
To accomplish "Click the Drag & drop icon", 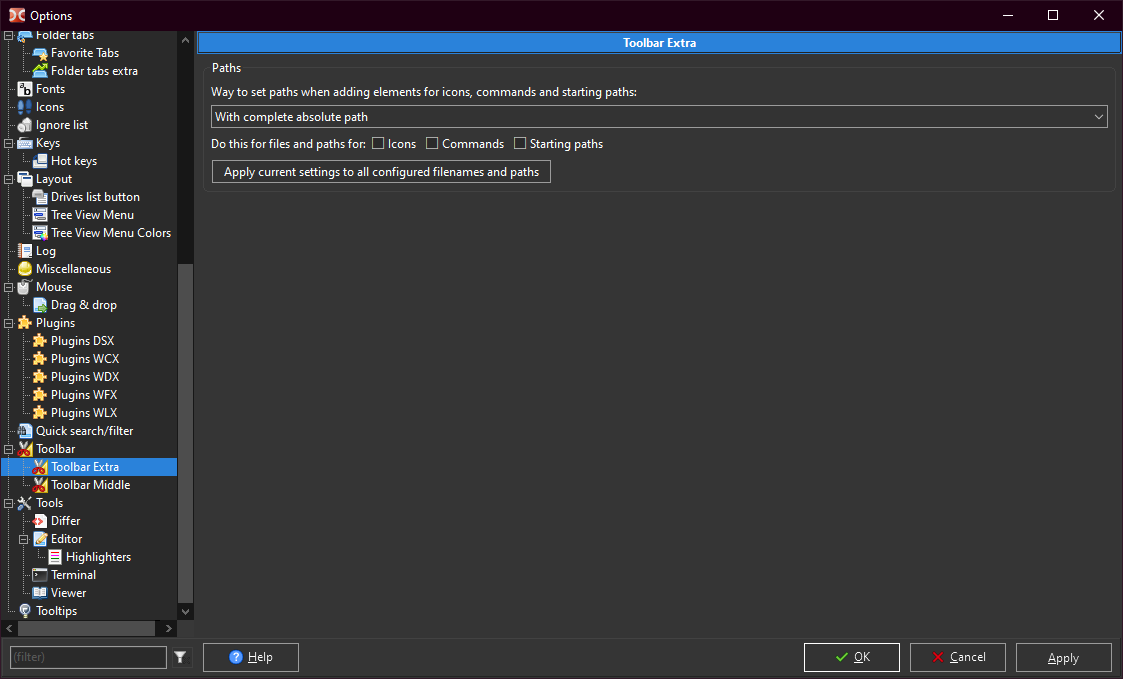I will 40,305.
